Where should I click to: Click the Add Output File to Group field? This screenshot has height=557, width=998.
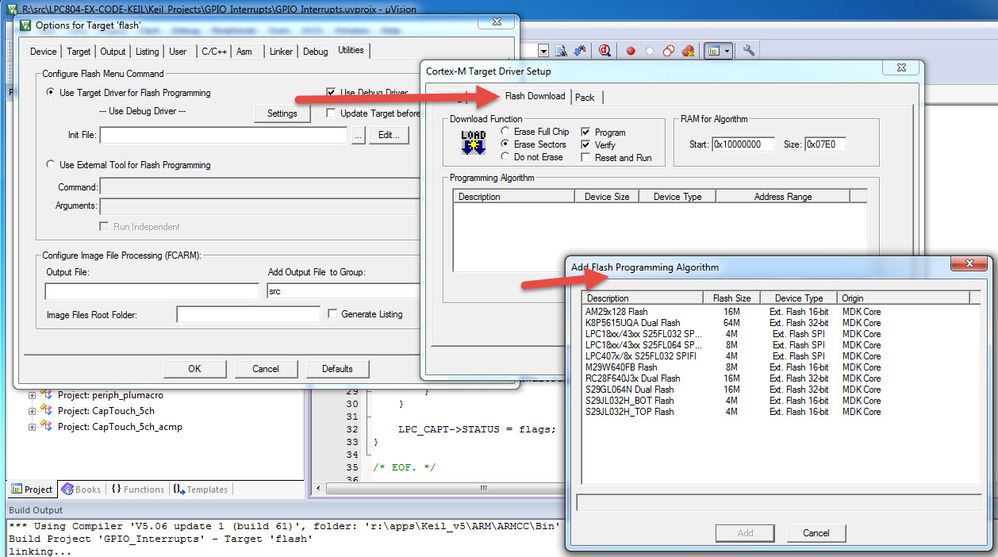[344, 292]
